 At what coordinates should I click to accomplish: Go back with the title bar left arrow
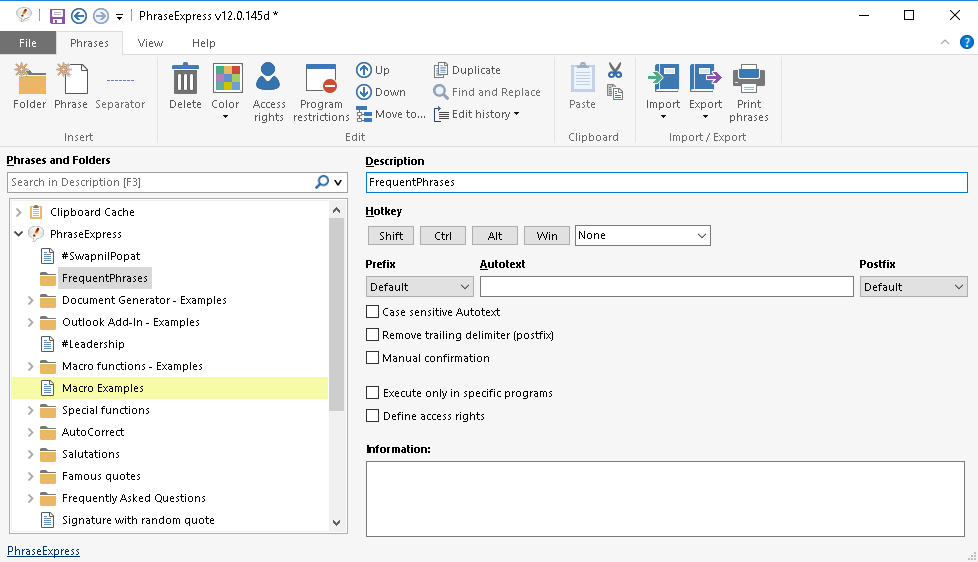click(79, 16)
